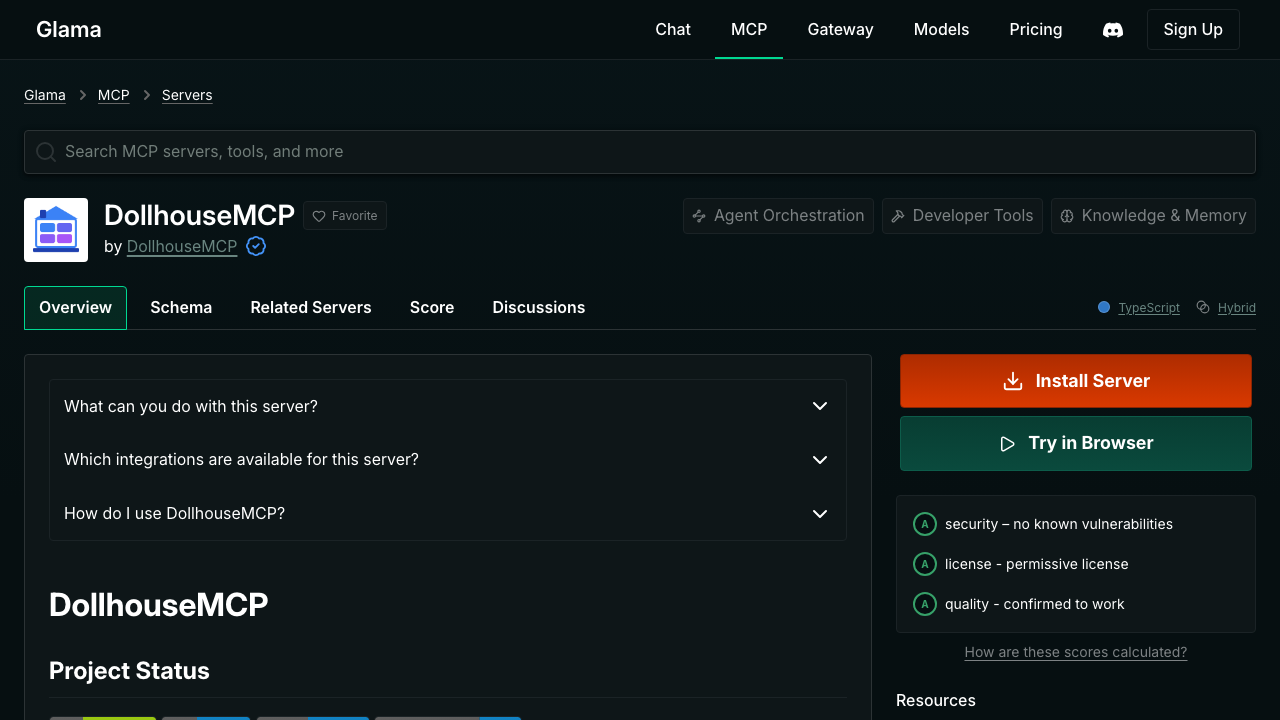Image resolution: width=1280 pixels, height=720 pixels.
Task: Click the DollhouseMCP house logo icon
Action: (56, 230)
